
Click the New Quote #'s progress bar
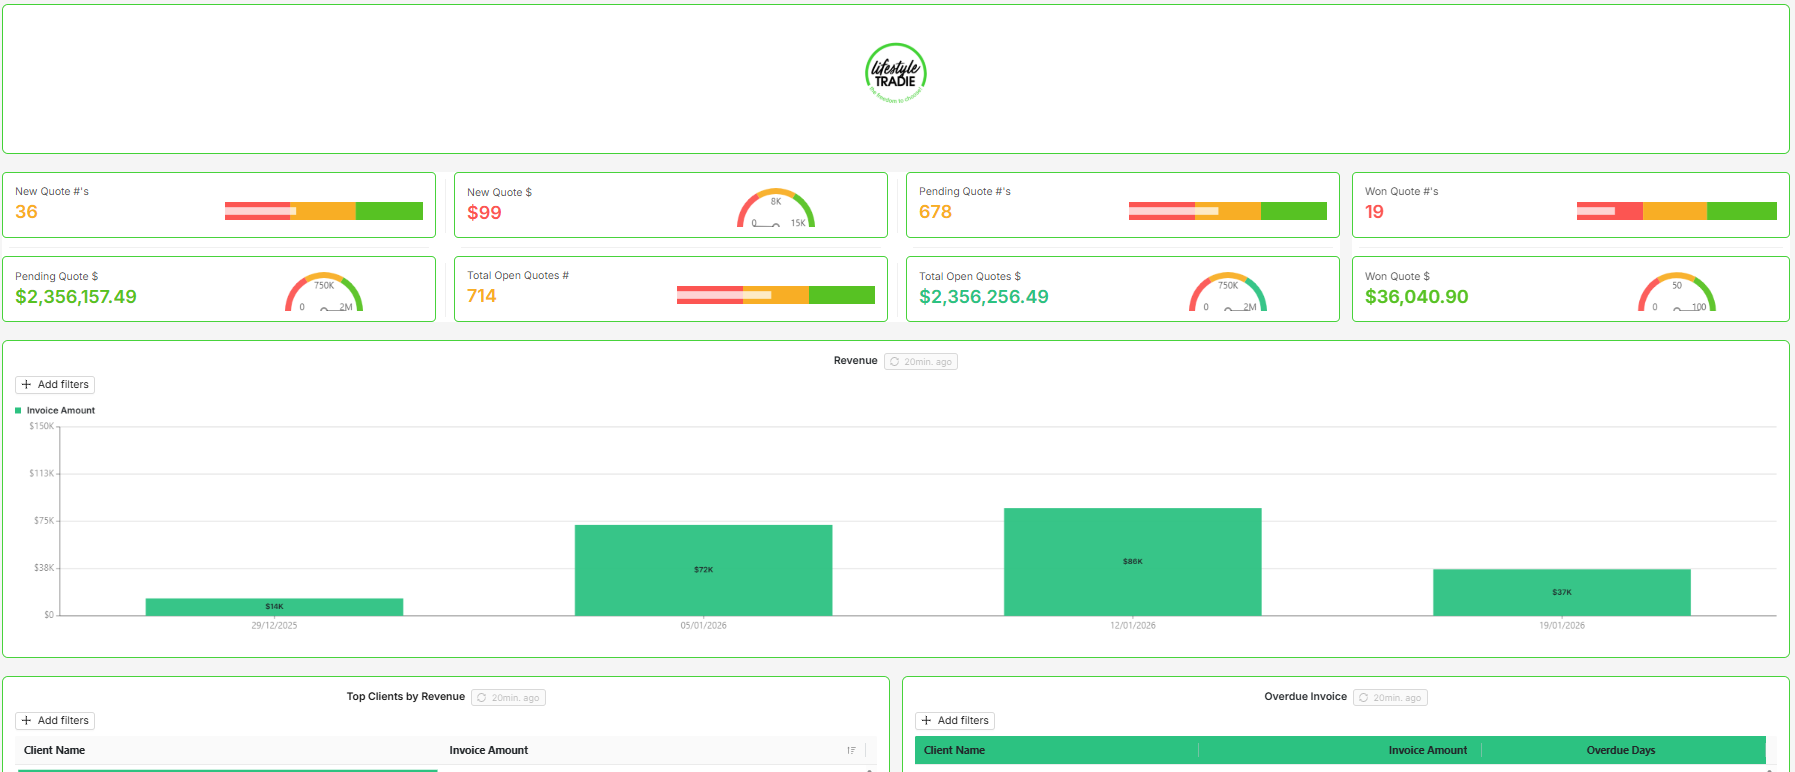point(324,211)
